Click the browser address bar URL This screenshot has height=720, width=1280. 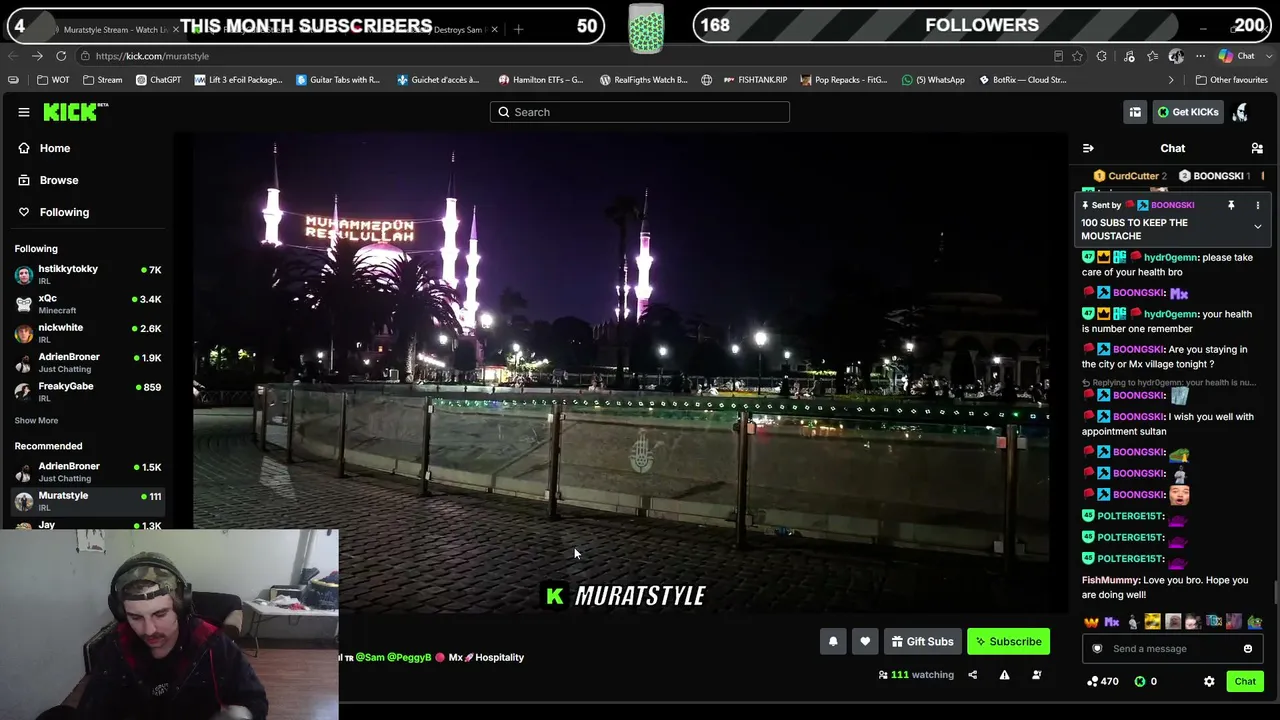click(x=152, y=56)
